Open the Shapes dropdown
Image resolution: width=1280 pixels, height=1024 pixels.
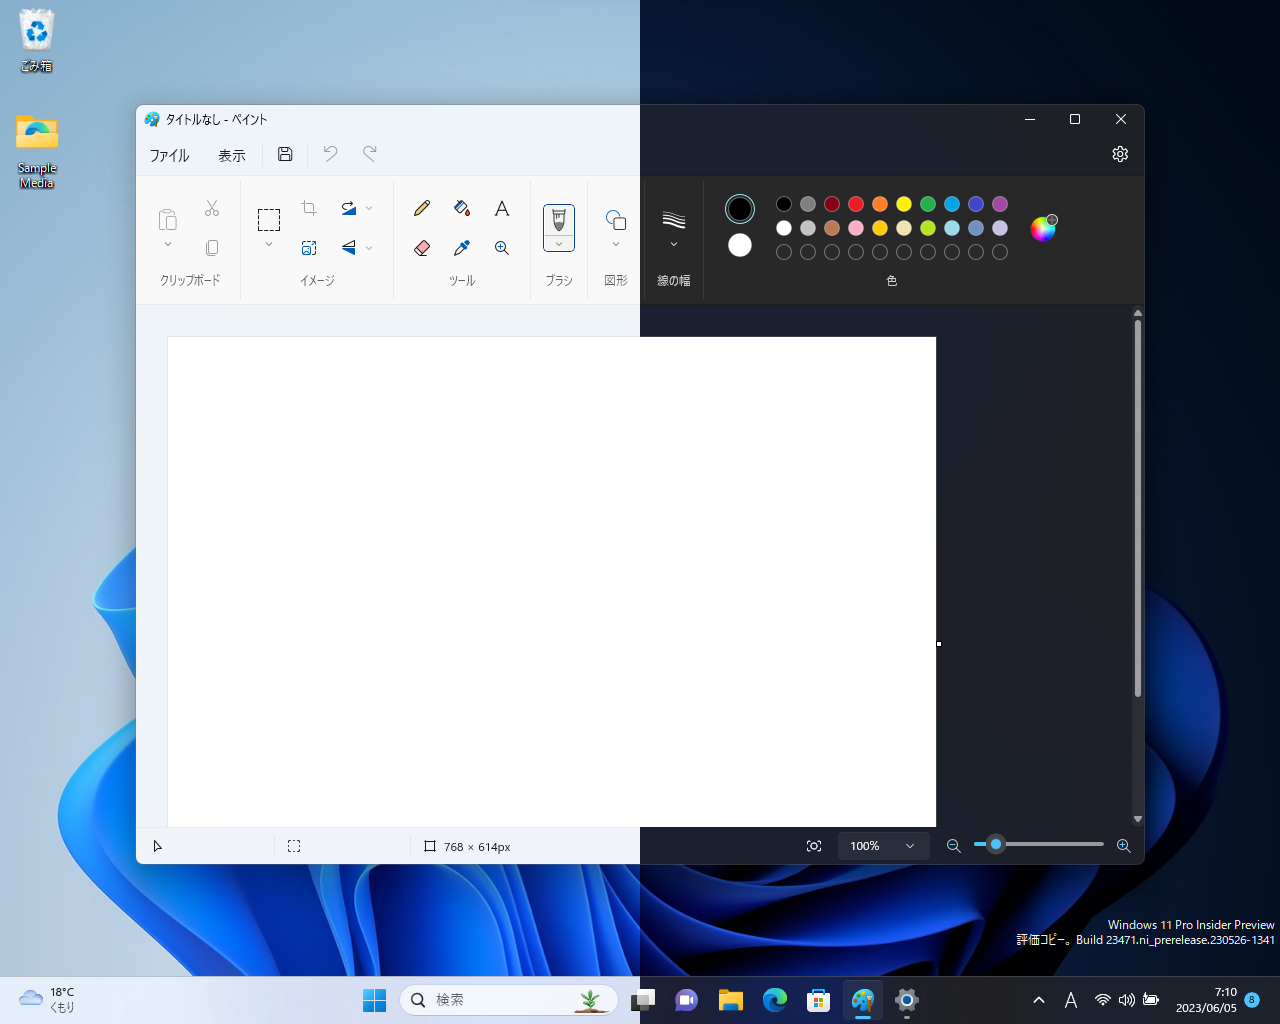(x=616, y=243)
